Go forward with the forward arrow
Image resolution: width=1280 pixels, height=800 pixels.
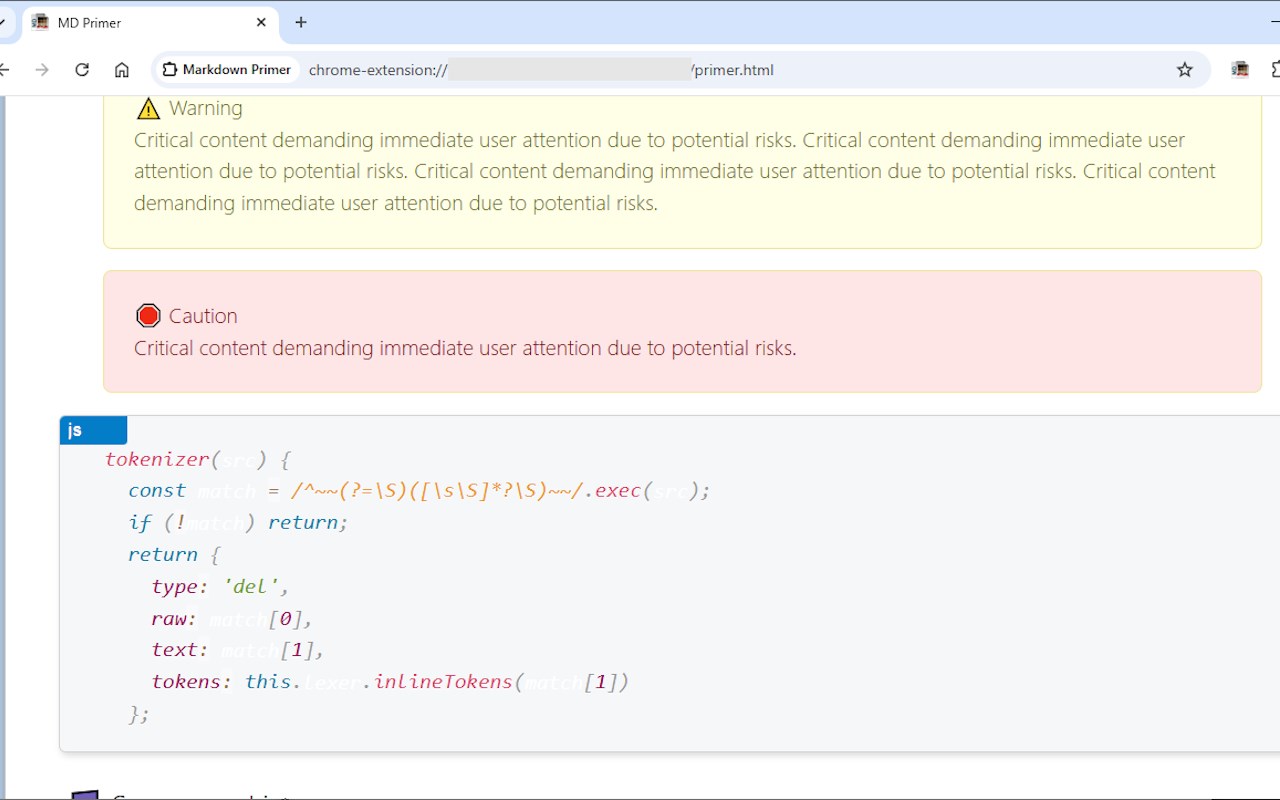tap(42, 70)
